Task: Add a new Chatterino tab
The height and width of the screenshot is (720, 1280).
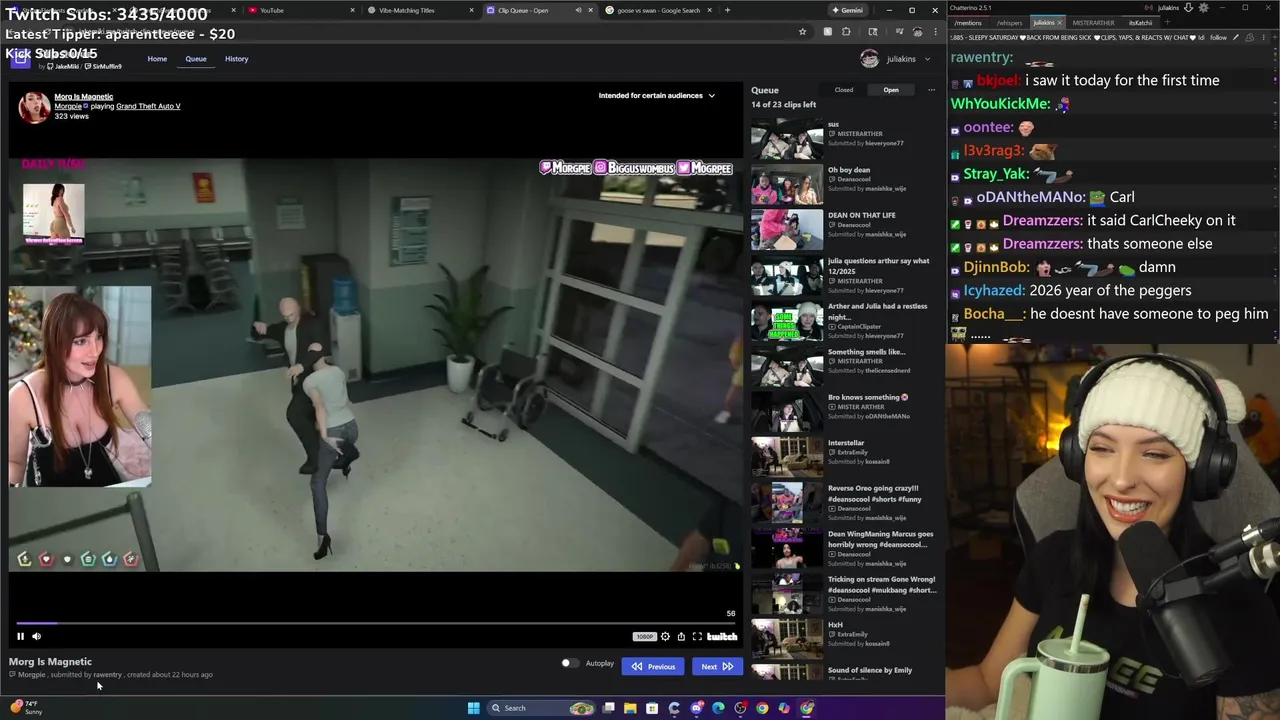Action: click(x=1169, y=22)
